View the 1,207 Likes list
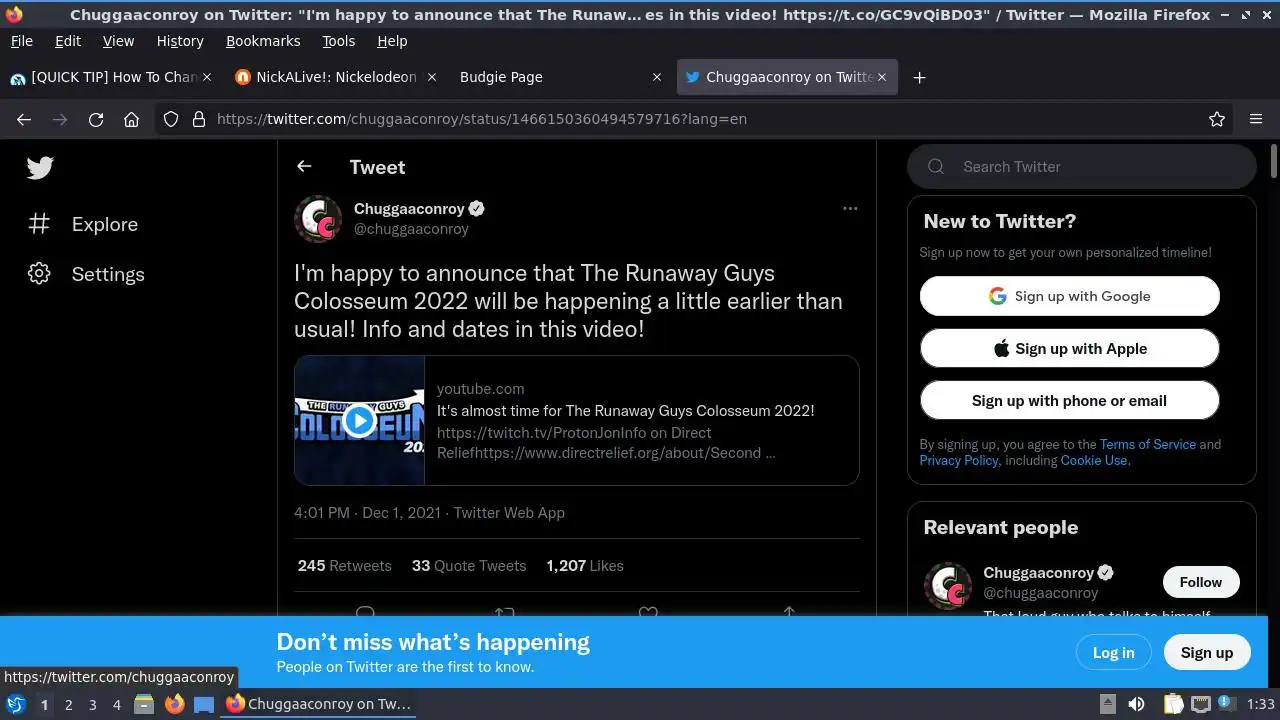The image size is (1280, 720). pos(584,566)
